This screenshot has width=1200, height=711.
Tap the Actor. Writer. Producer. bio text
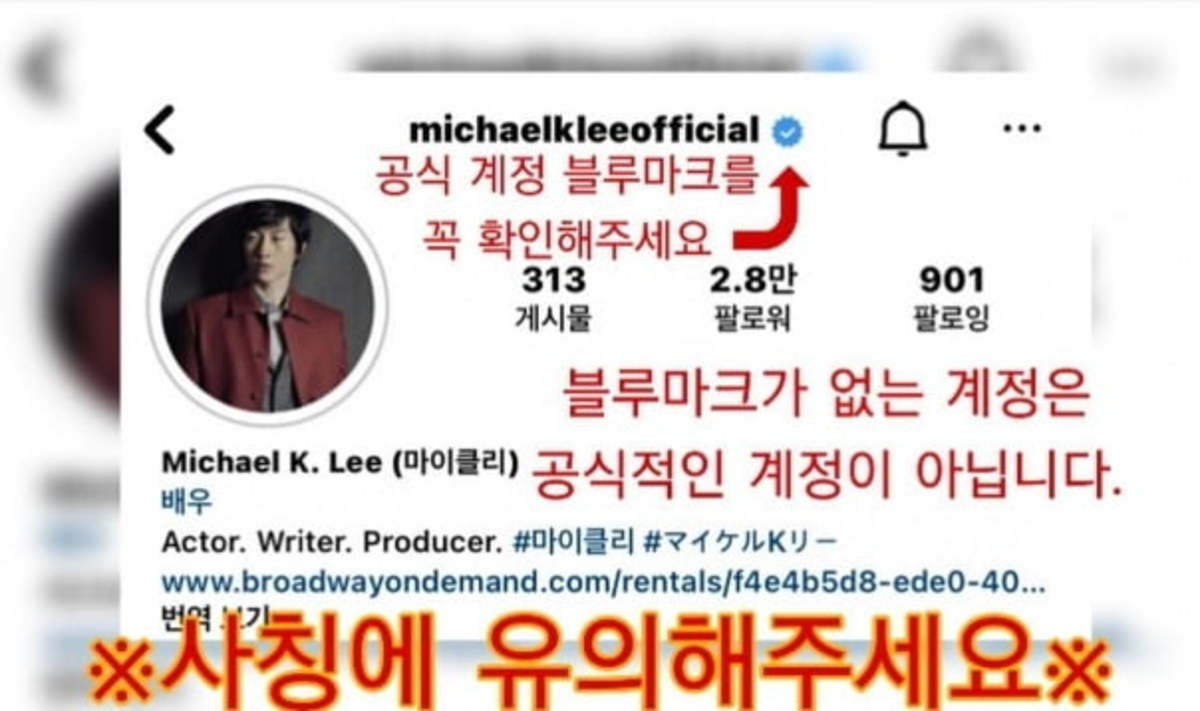(330, 543)
